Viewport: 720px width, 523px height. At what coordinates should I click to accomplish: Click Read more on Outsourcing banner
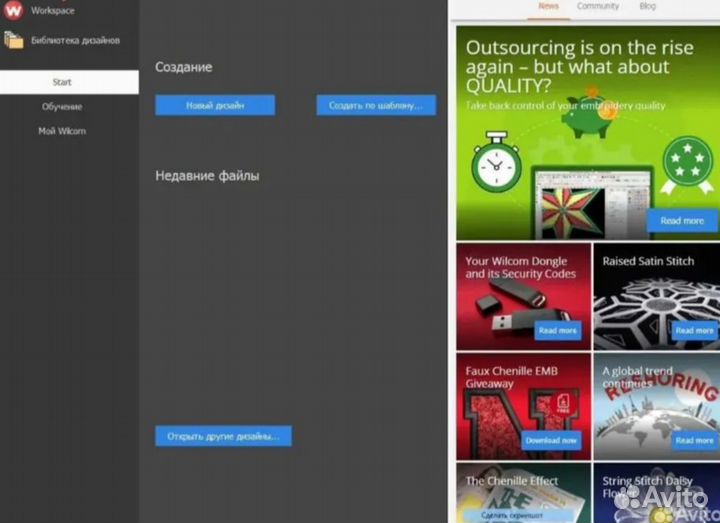pos(682,220)
